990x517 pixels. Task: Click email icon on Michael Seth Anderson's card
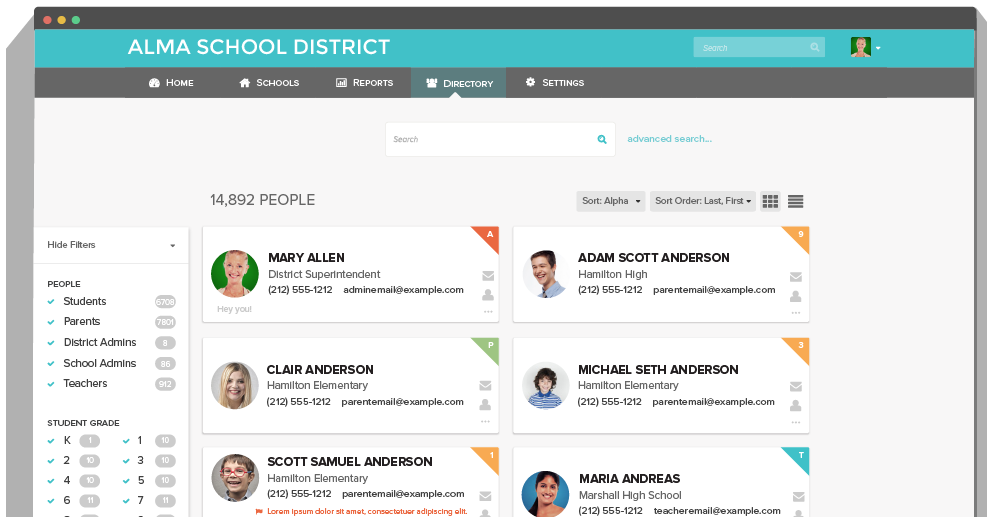796,386
